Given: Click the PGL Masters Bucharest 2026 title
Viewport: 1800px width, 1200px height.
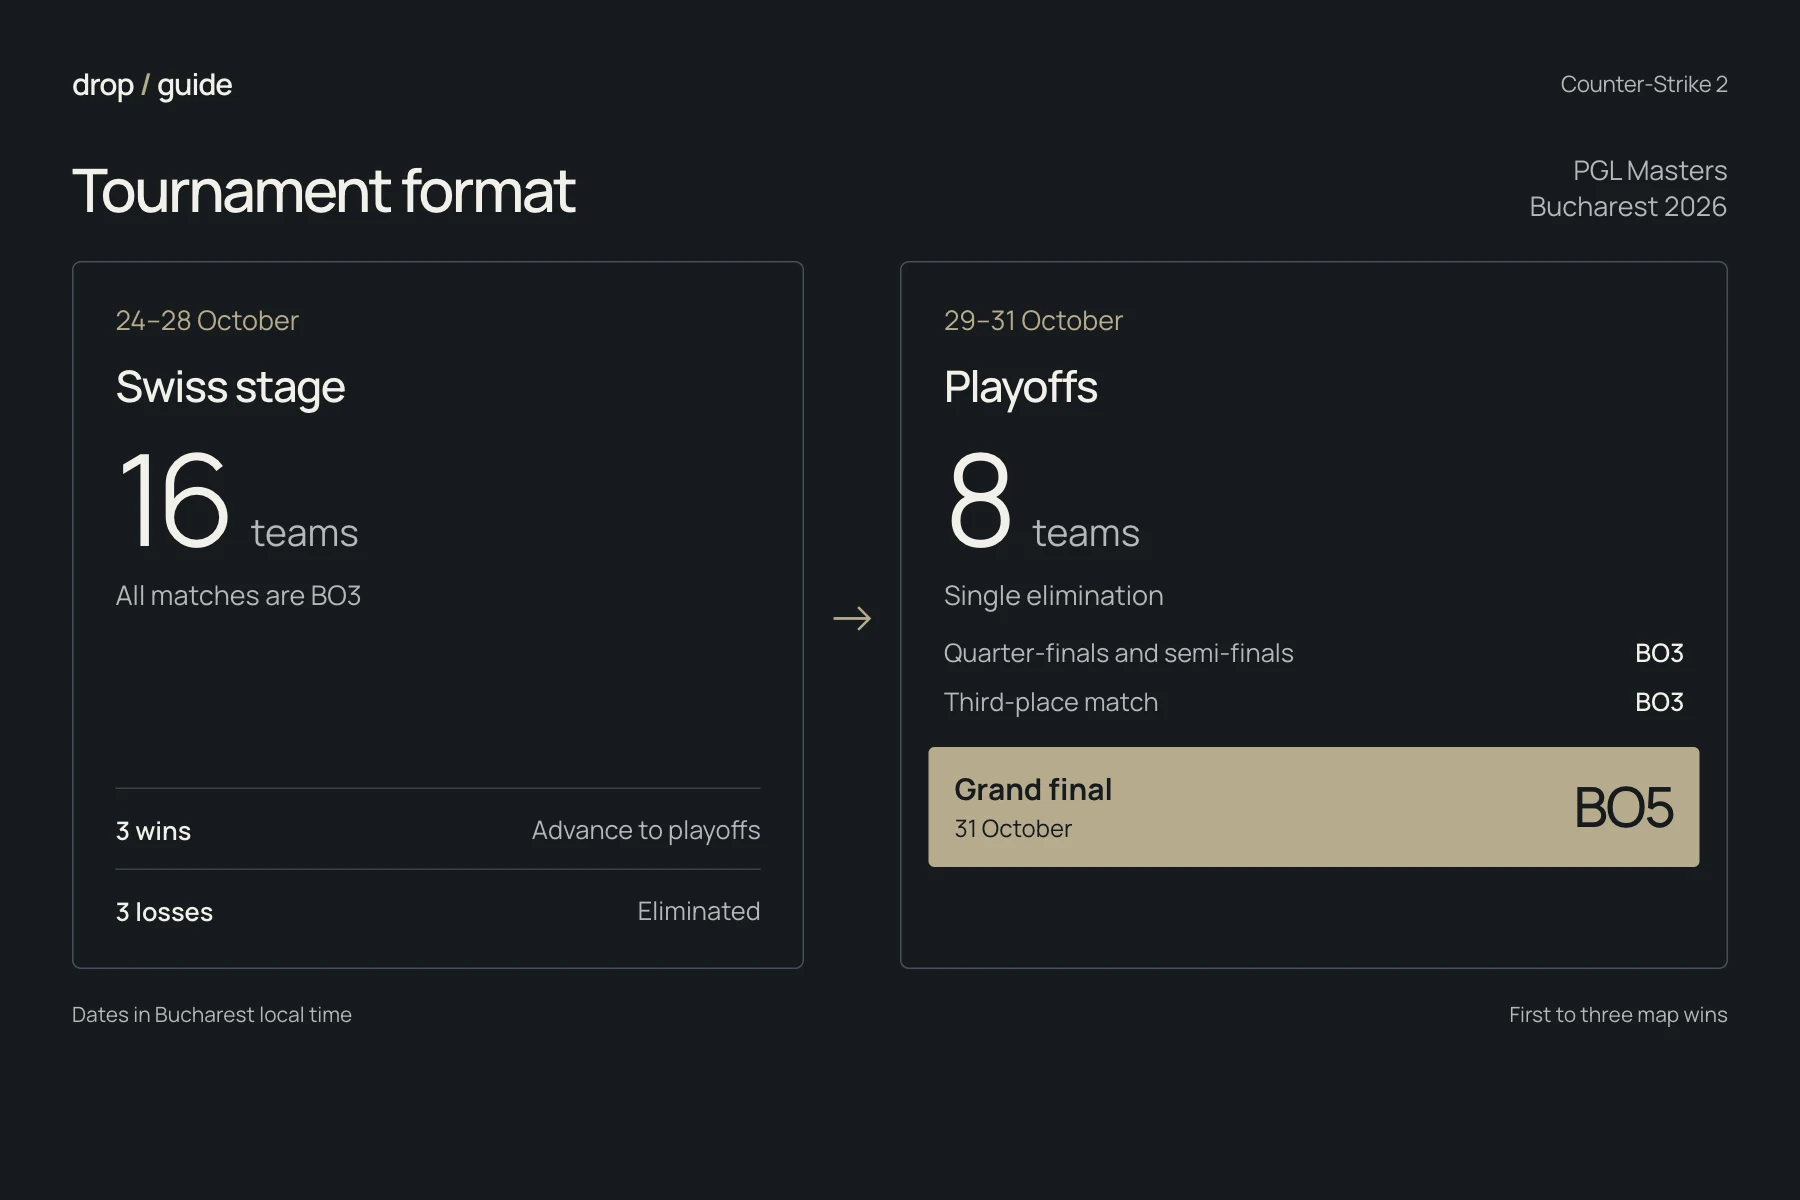Looking at the screenshot, I should (1628, 188).
